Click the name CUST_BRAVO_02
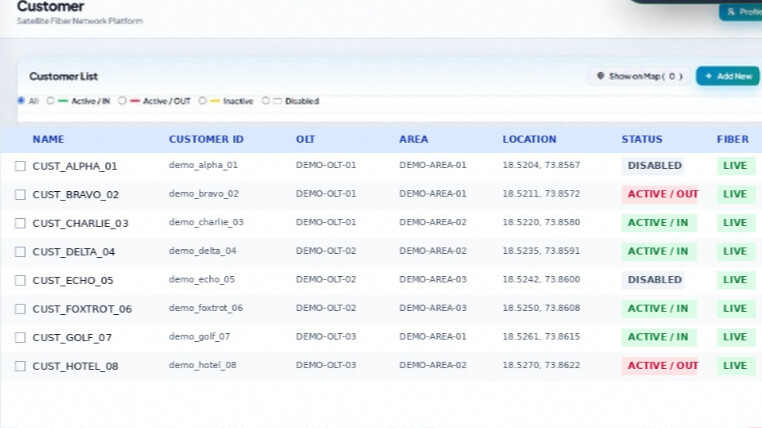 click(76, 195)
